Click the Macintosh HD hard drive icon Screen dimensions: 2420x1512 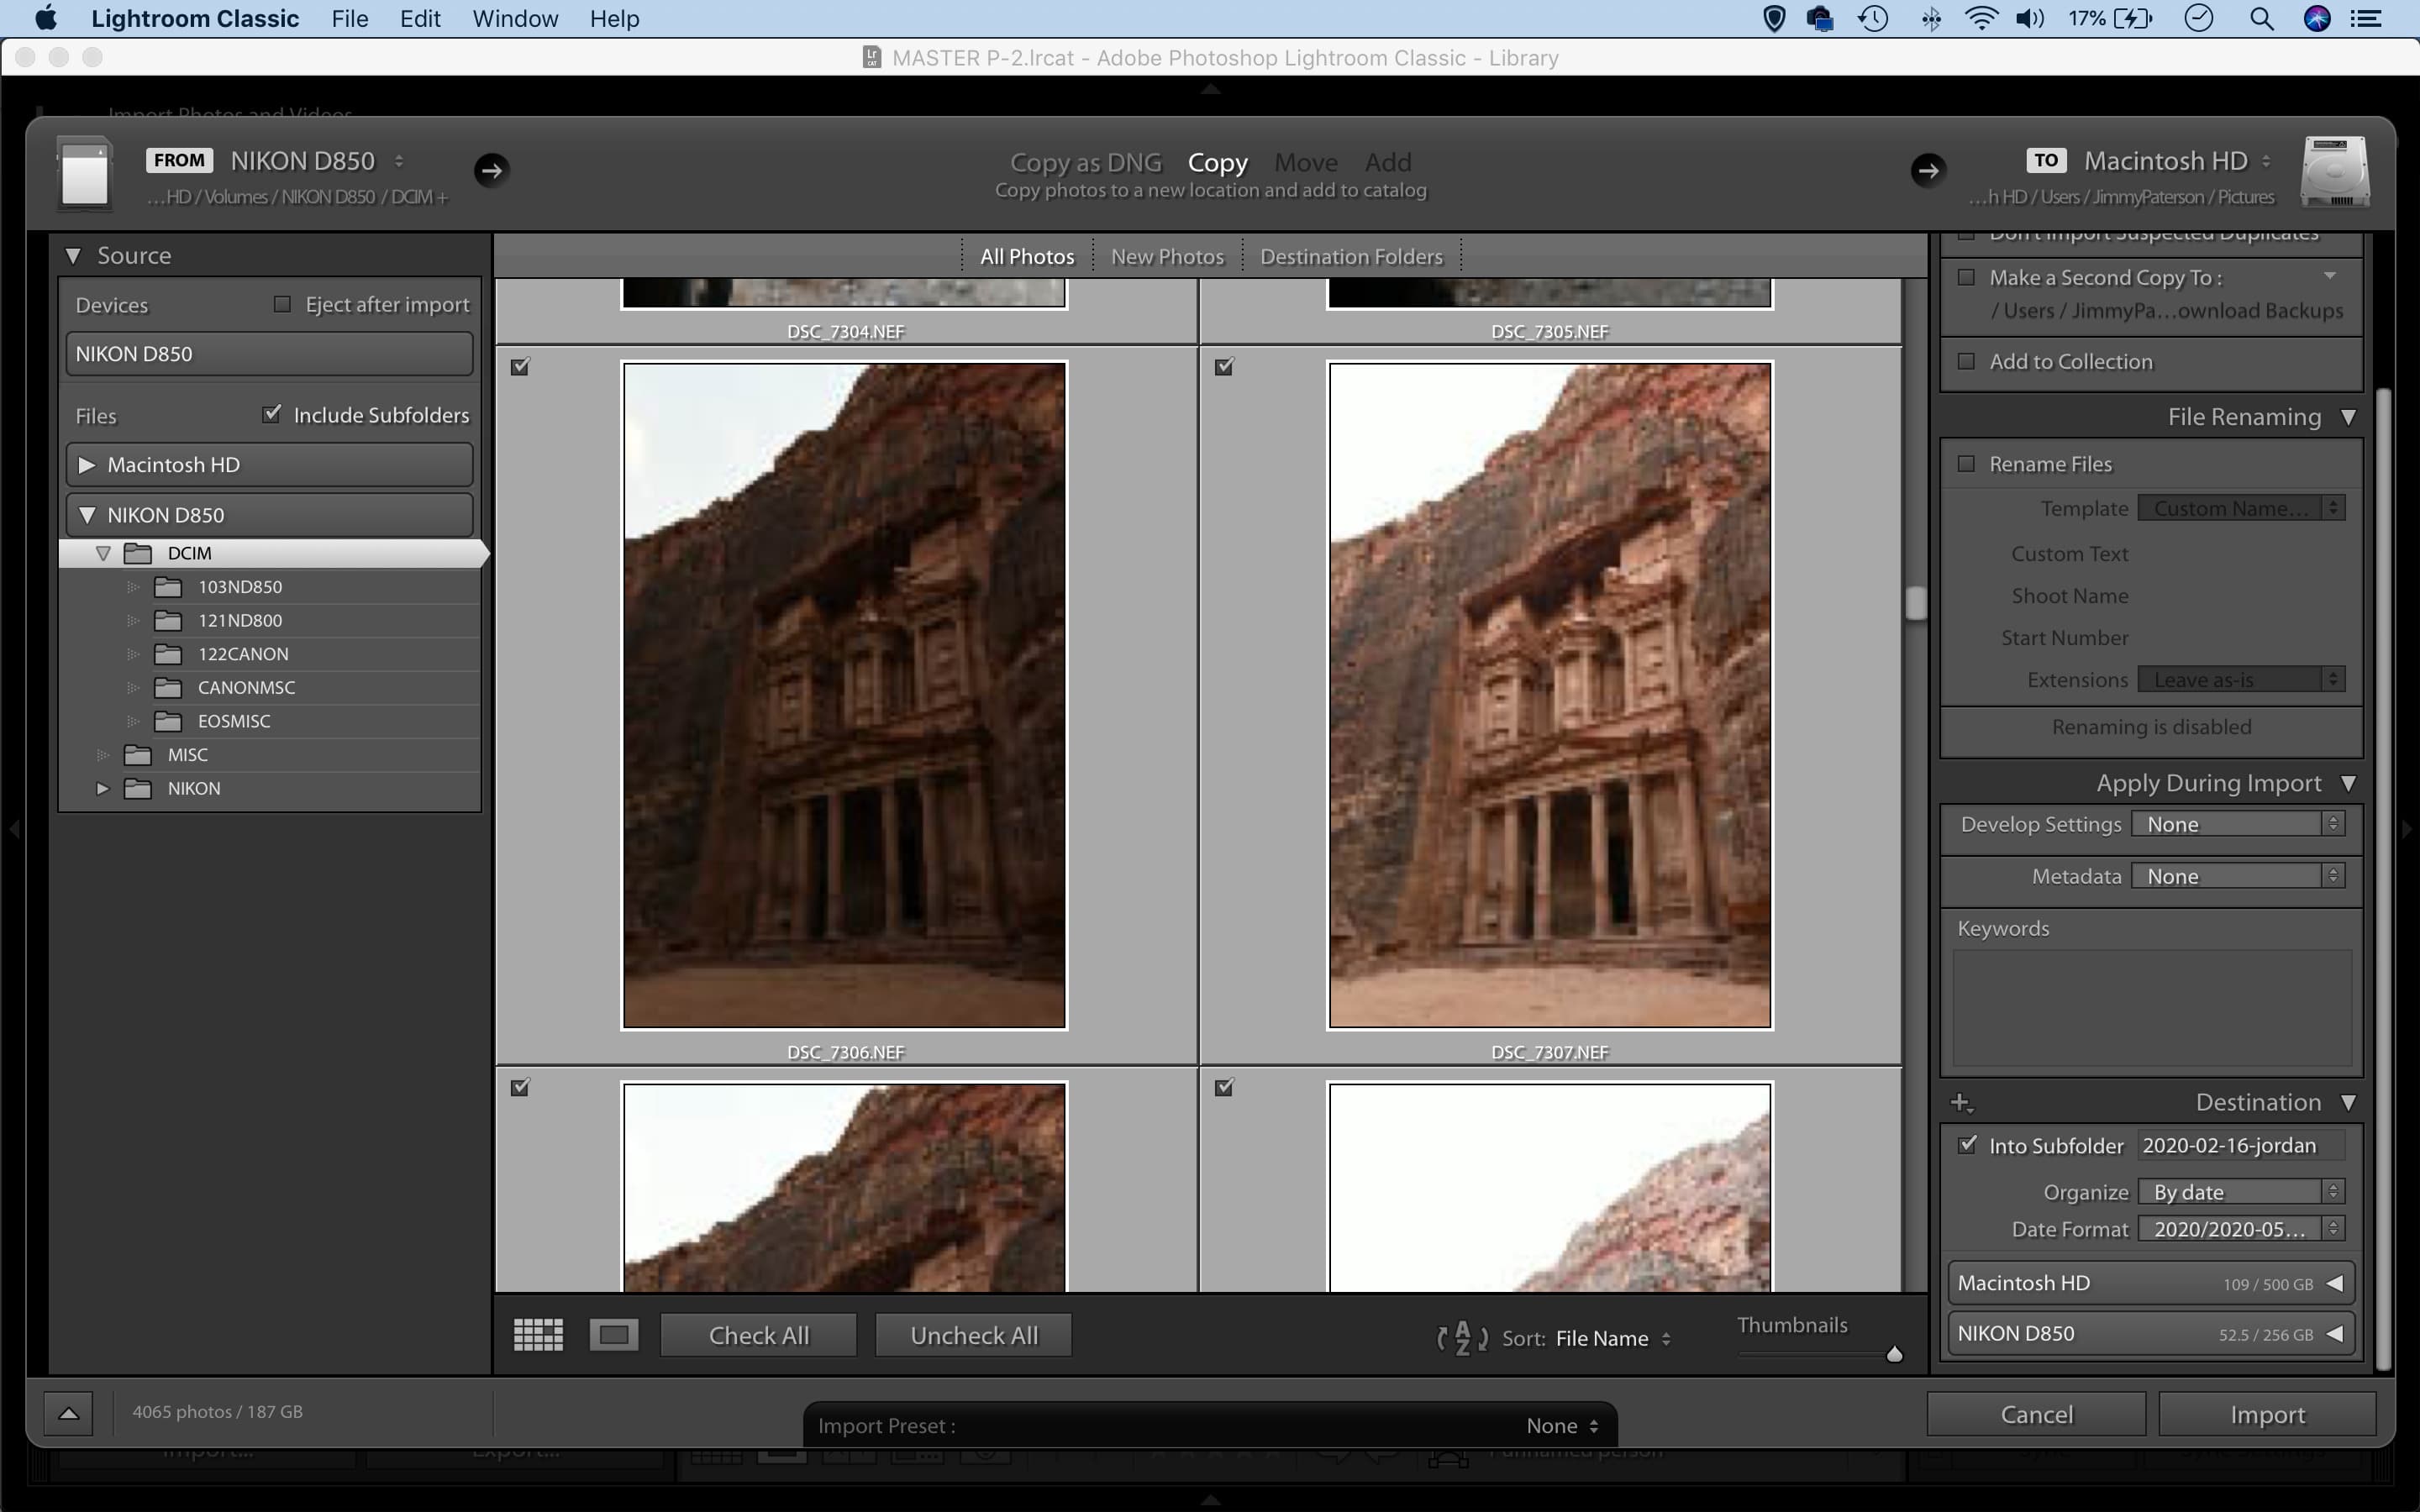pyautogui.click(x=2335, y=172)
